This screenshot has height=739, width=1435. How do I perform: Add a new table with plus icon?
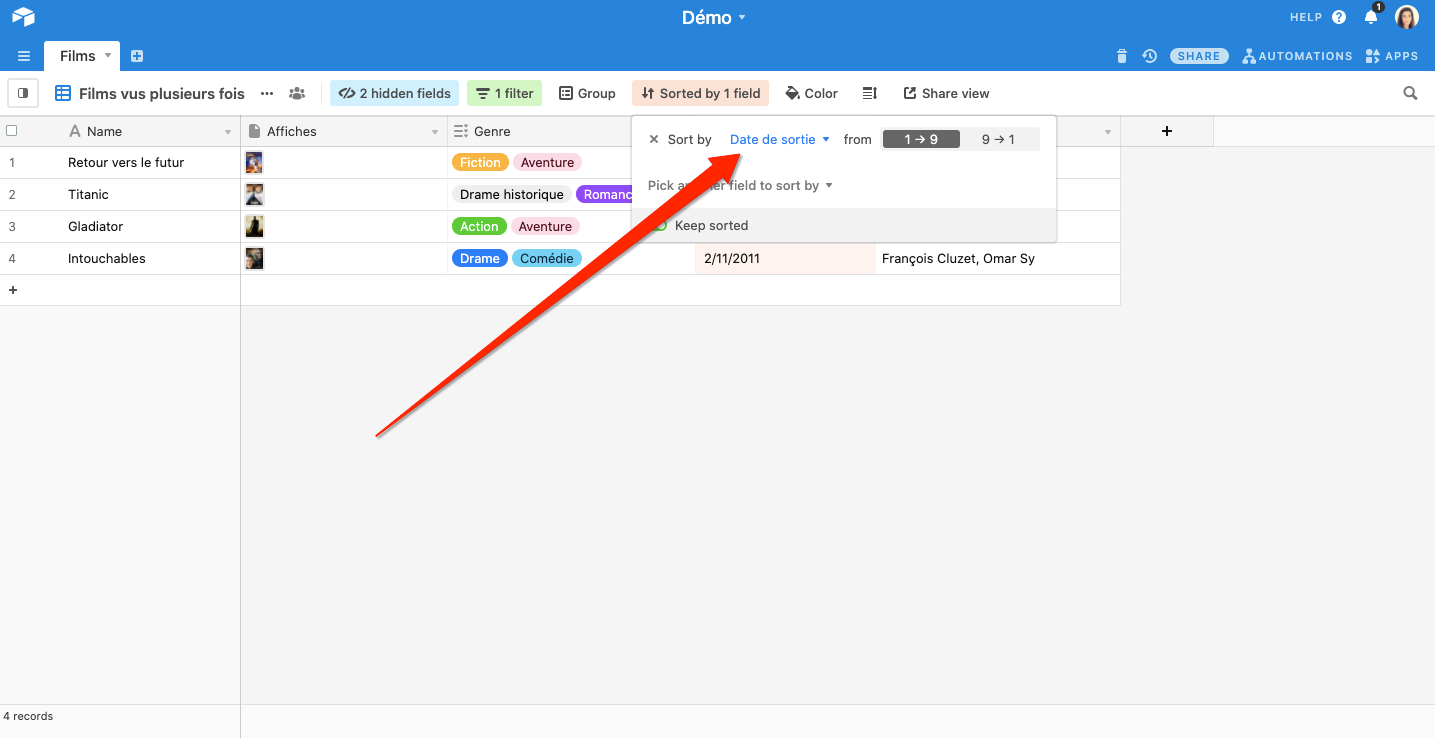click(x=137, y=56)
